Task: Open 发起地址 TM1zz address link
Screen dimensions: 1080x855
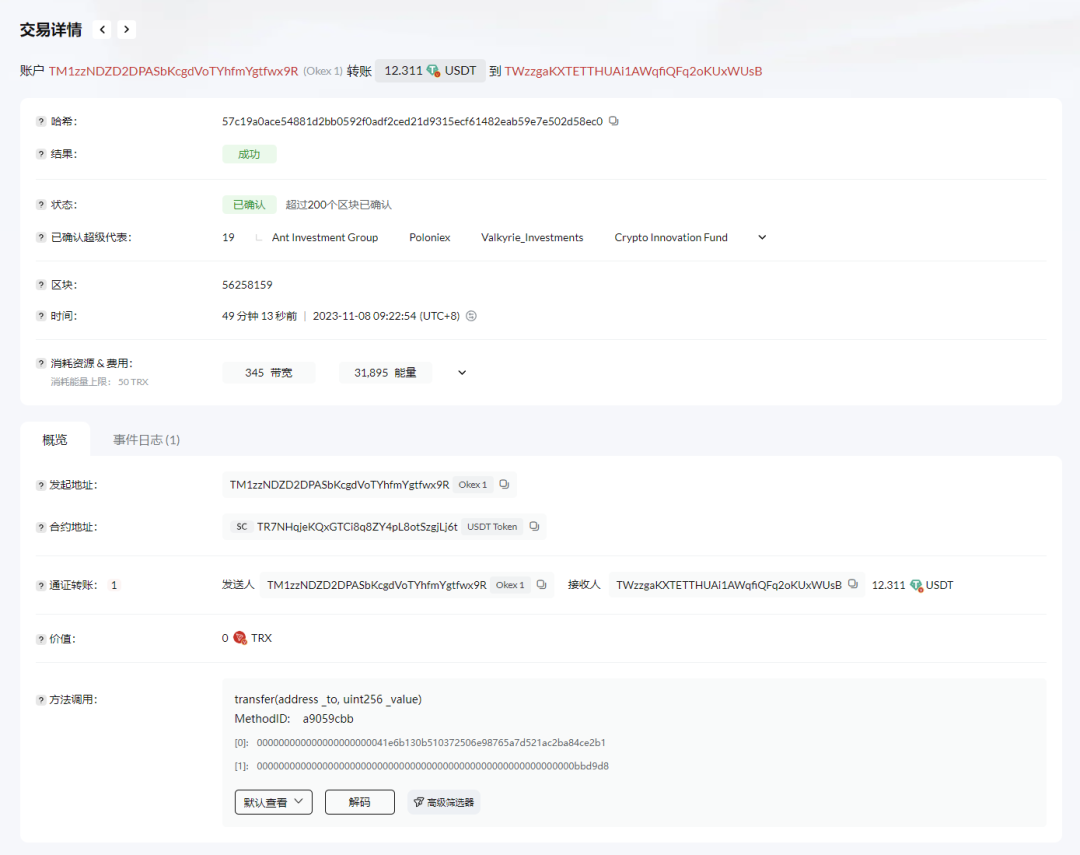Action: click(339, 485)
